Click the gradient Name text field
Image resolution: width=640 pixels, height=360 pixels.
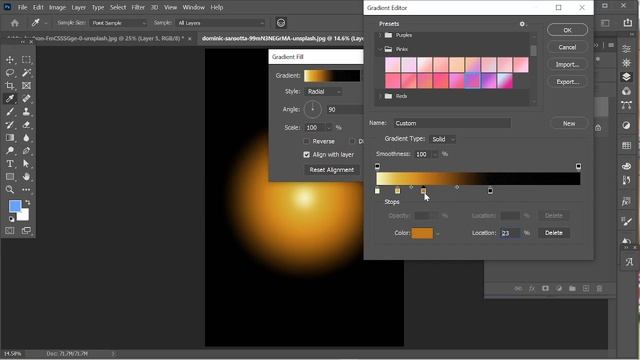pos(452,123)
